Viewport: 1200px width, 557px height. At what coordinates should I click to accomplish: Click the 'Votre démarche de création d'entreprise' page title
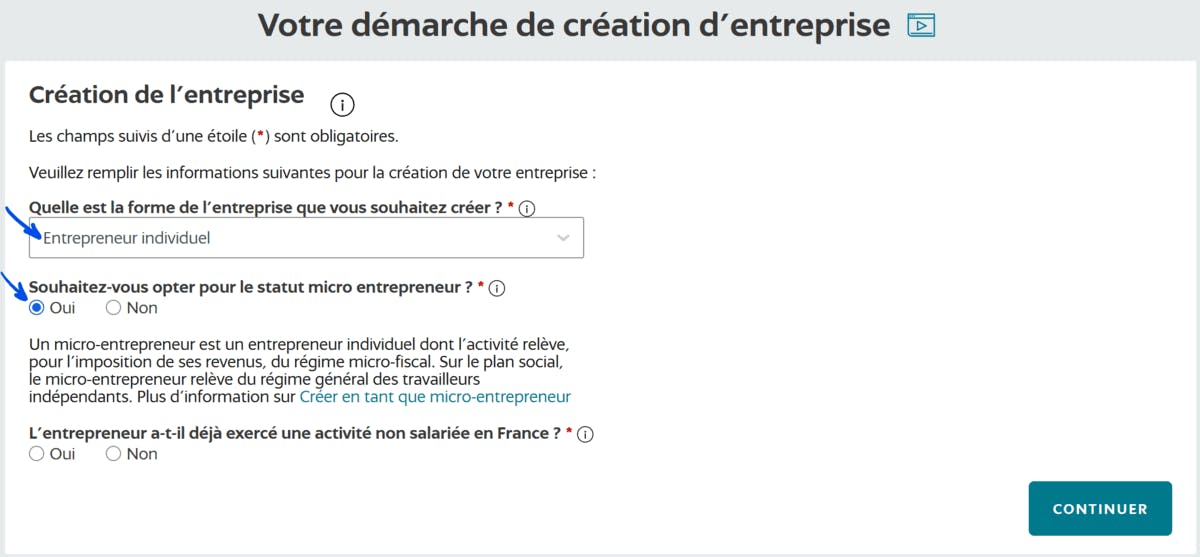coord(573,25)
